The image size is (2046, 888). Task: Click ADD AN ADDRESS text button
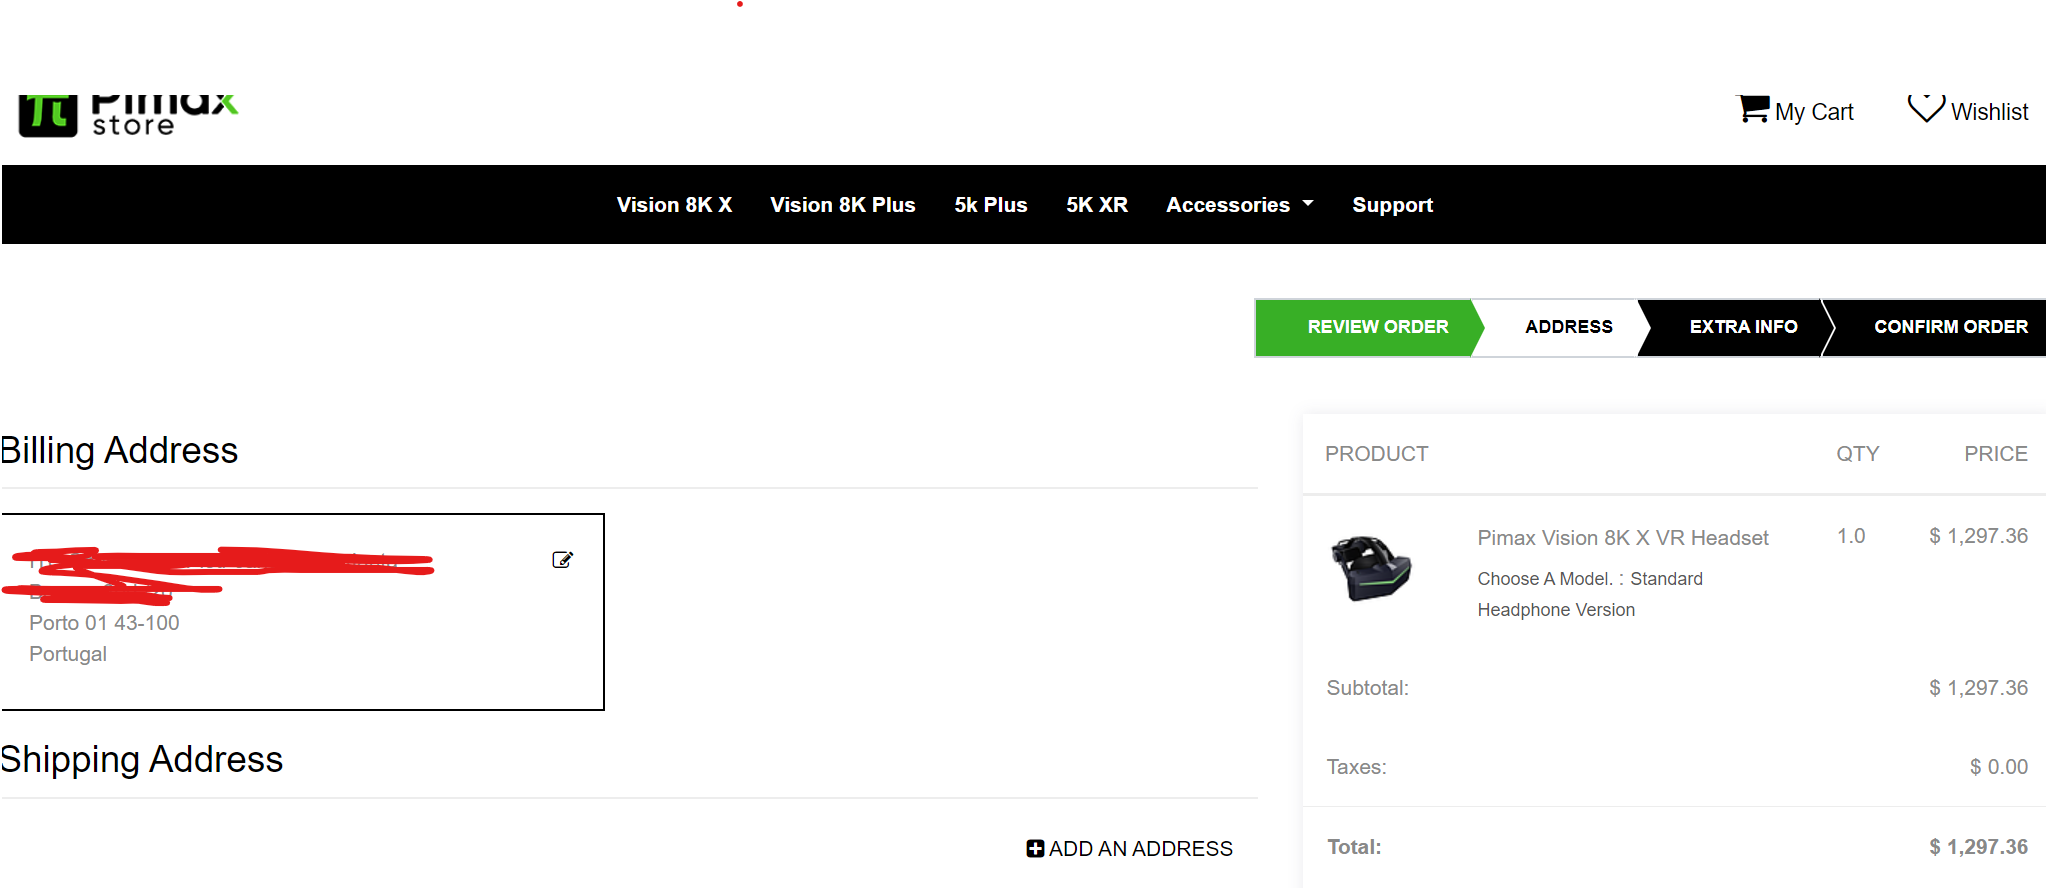tap(1140, 848)
